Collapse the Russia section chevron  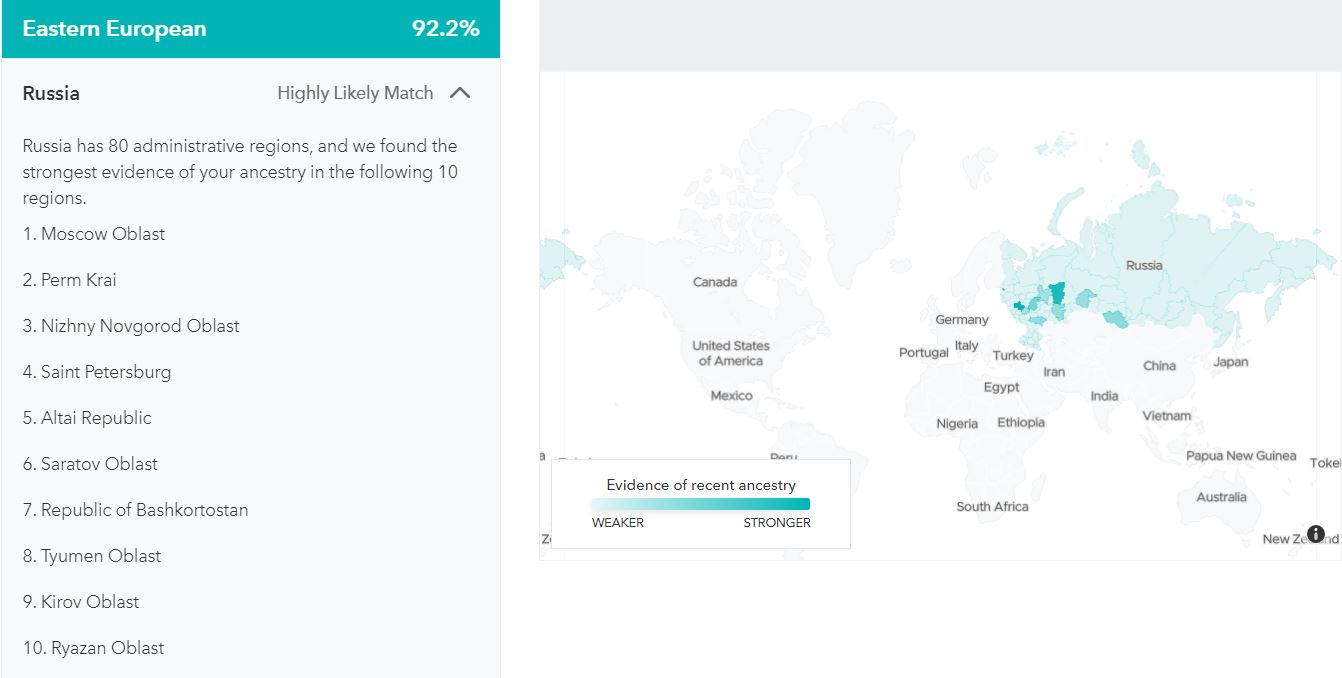click(460, 93)
